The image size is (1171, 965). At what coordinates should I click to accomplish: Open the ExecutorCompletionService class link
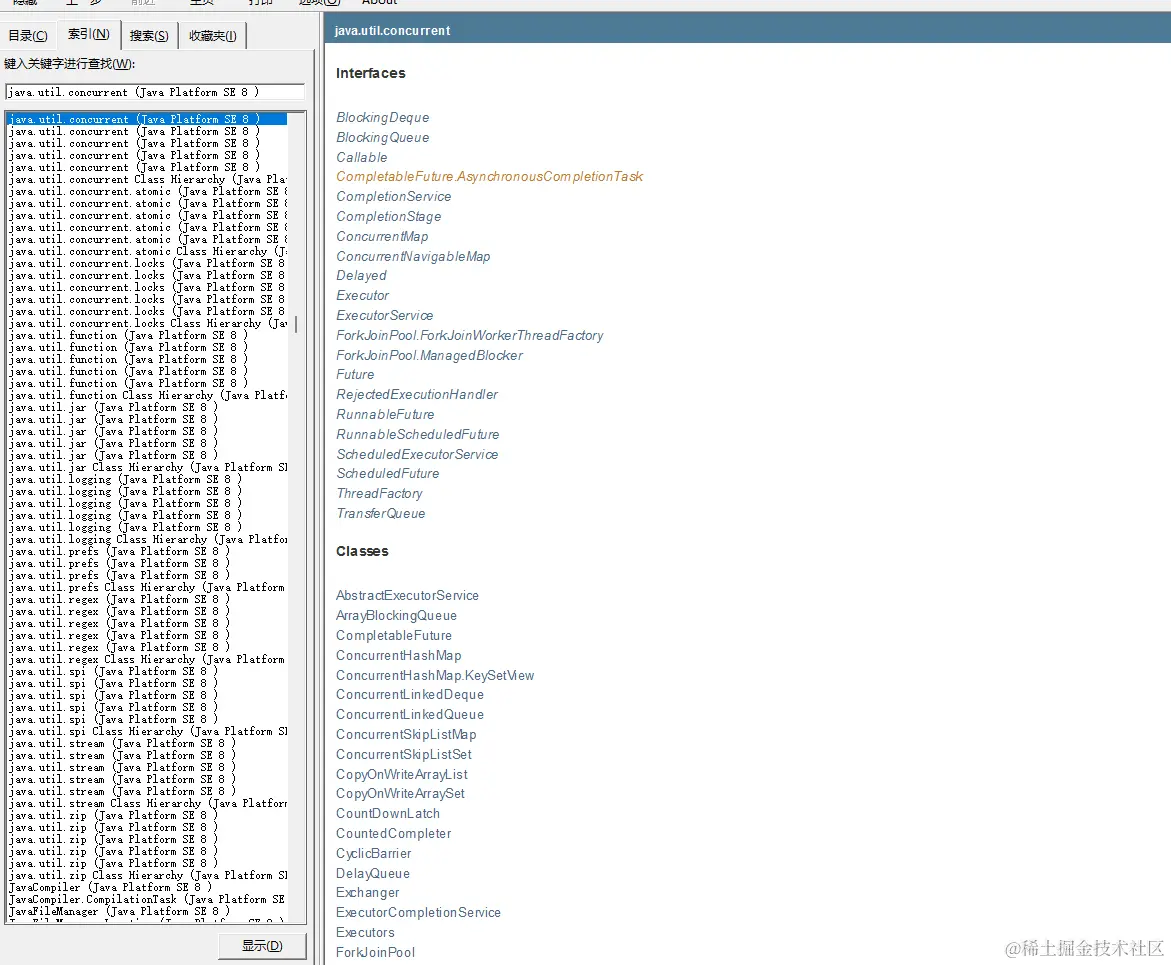click(418, 913)
